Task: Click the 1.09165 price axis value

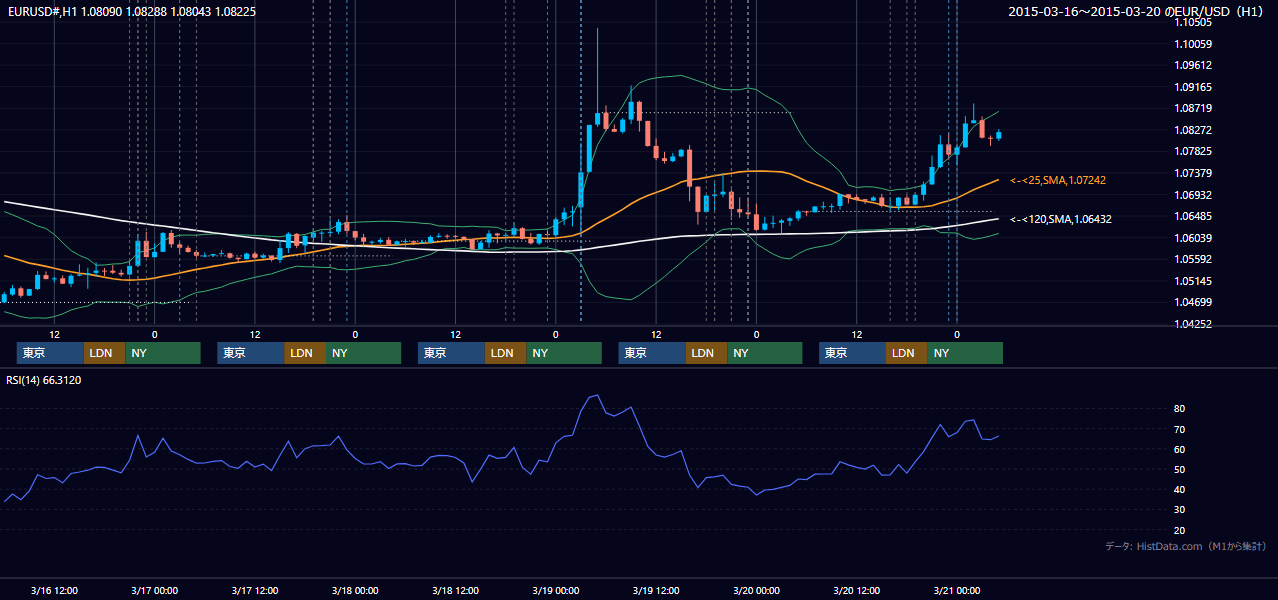Action: coord(1194,87)
